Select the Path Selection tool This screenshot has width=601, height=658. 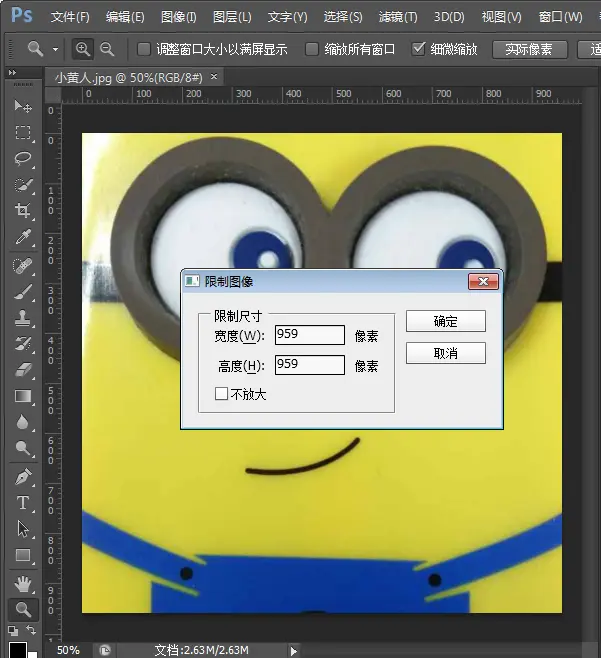point(23,529)
